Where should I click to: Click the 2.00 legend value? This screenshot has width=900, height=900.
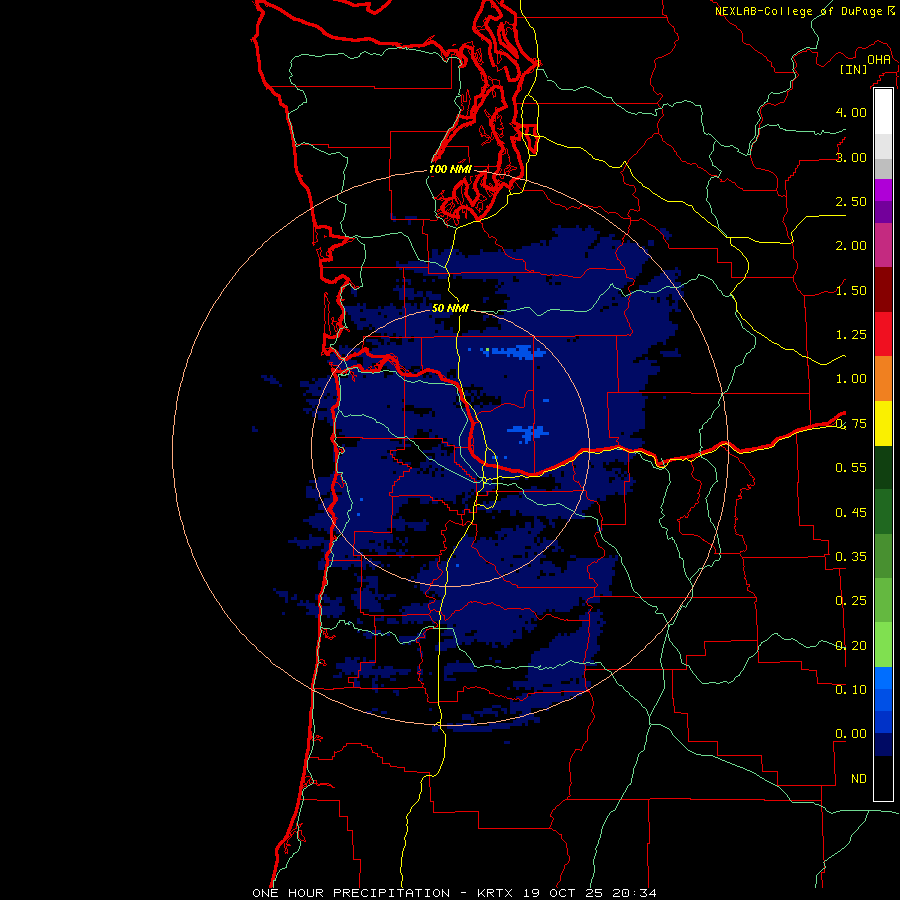(x=851, y=246)
